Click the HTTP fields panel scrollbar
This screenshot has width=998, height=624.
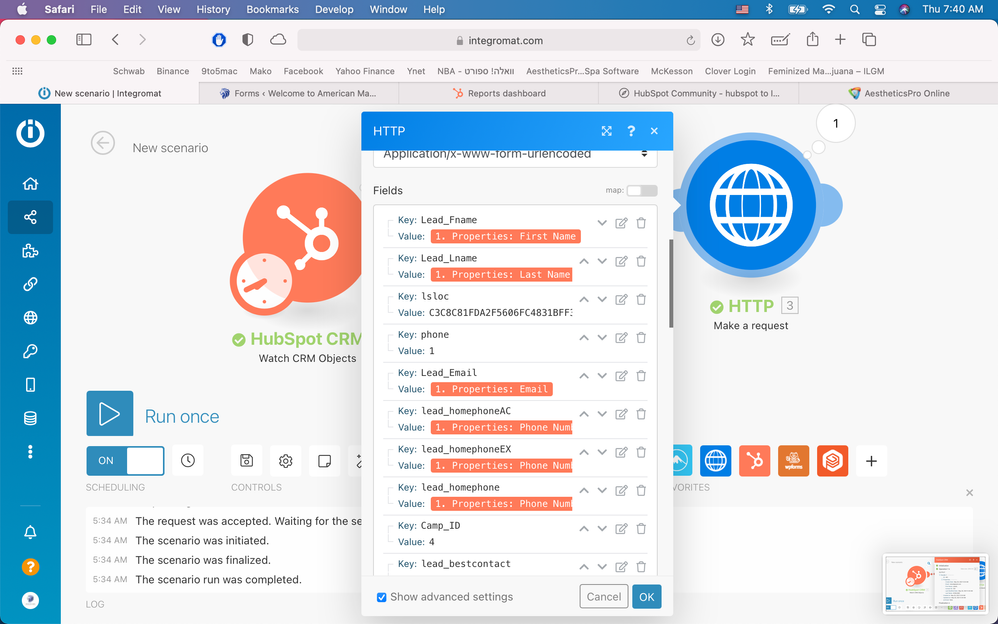click(671, 283)
